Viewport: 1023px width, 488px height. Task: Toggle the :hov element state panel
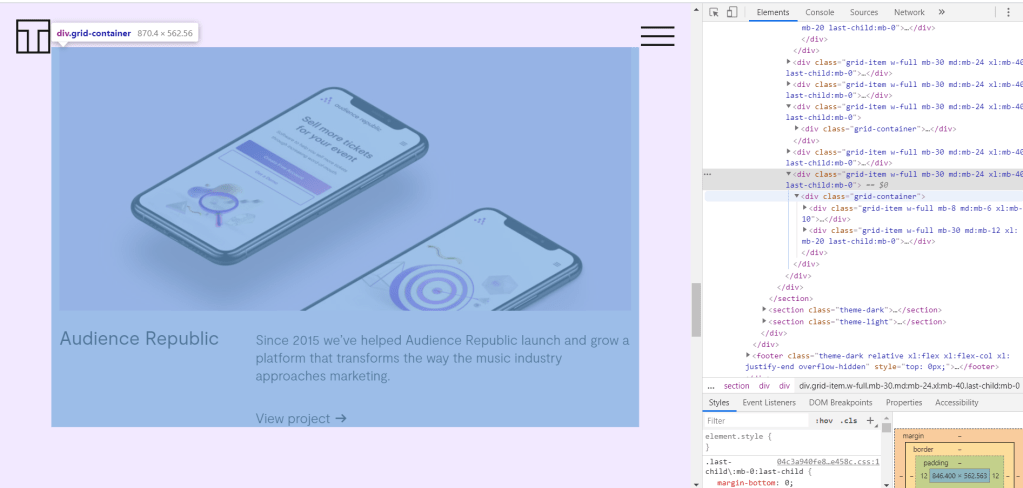pyautogui.click(x=823, y=421)
